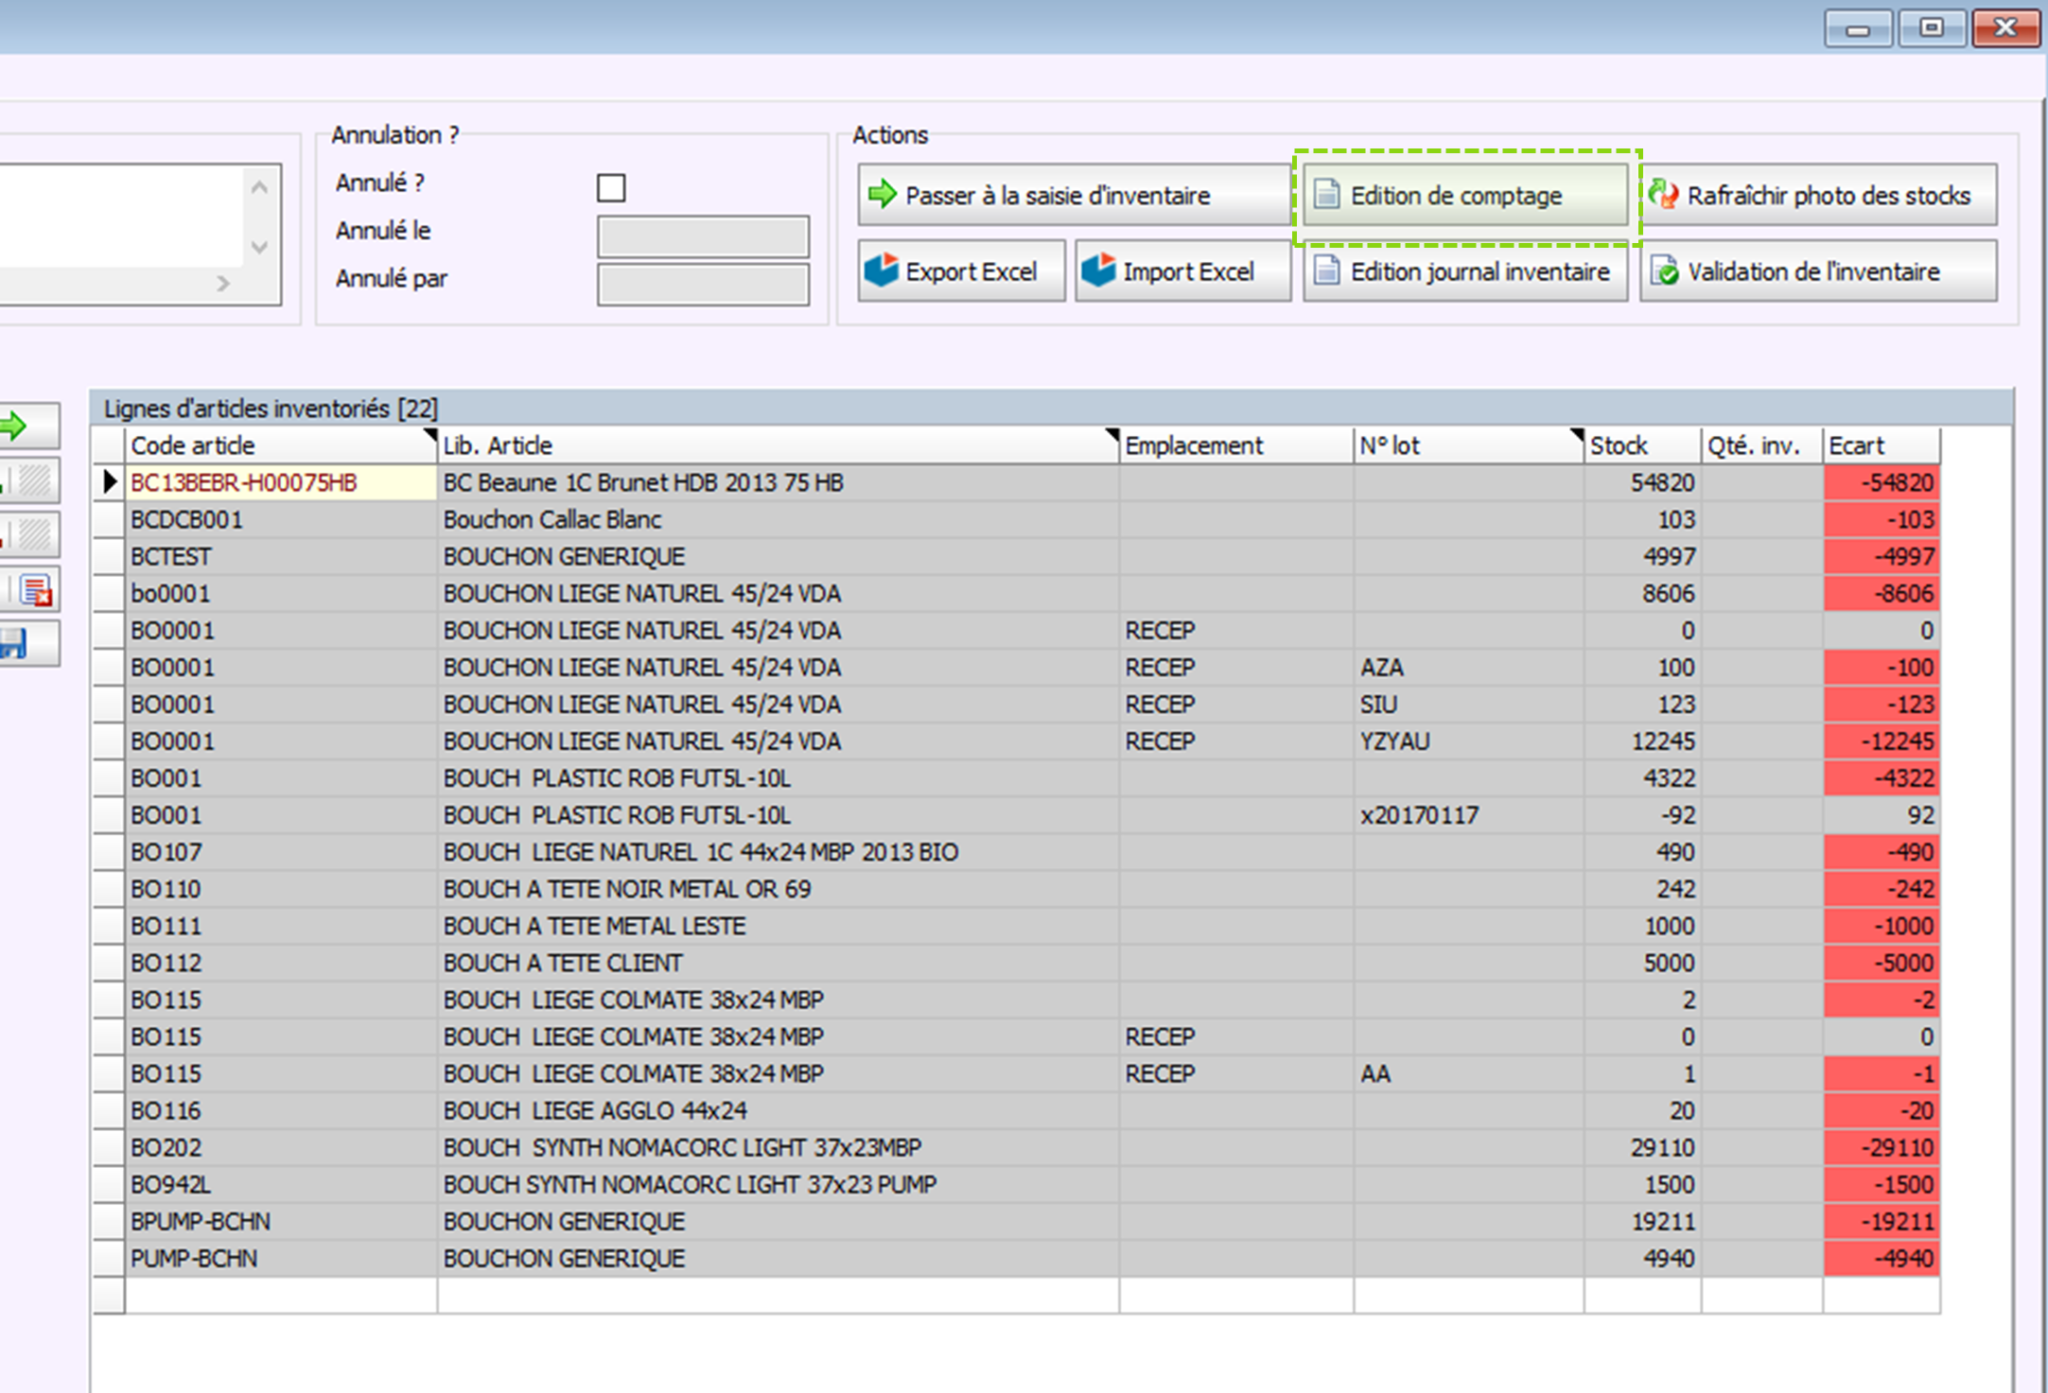This screenshot has height=1393, width=2048.
Task: Click the delete-lines document icon button
Action: click(36, 591)
